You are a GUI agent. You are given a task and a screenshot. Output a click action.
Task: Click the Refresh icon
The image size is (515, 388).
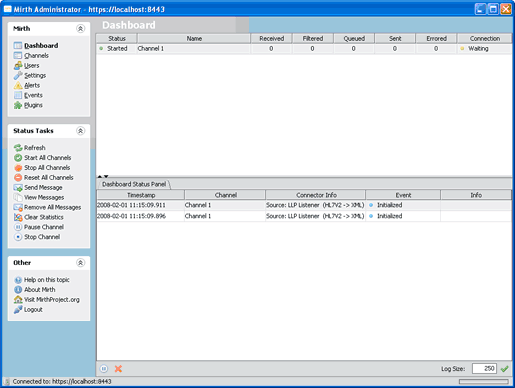pyautogui.click(x=18, y=148)
